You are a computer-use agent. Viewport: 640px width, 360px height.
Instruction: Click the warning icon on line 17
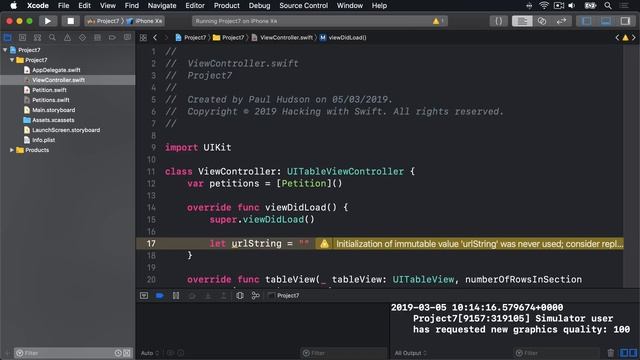pyautogui.click(x=324, y=244)
